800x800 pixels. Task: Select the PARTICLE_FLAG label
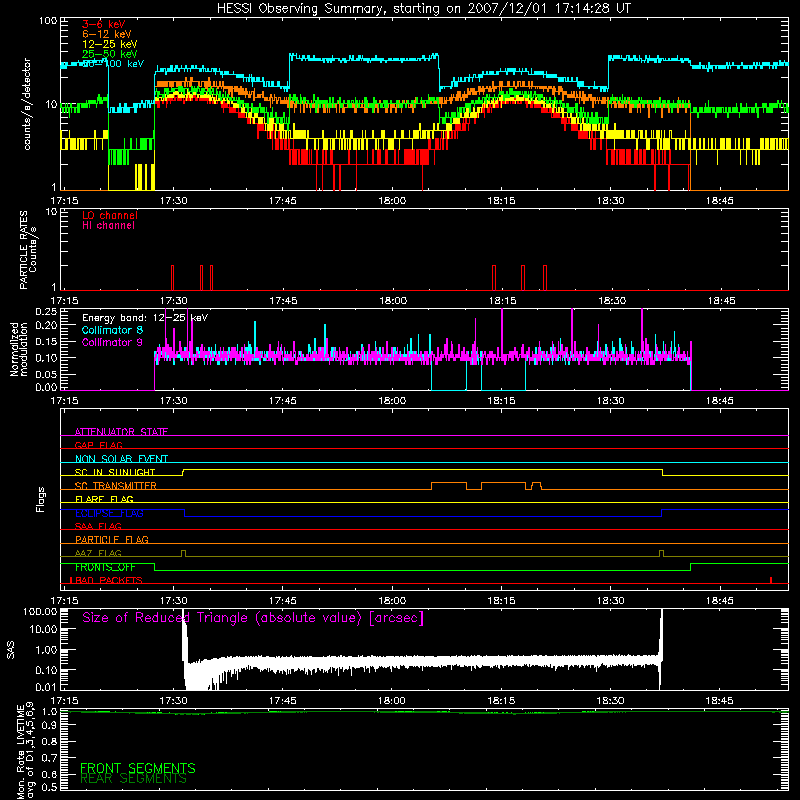coord(112,539)
